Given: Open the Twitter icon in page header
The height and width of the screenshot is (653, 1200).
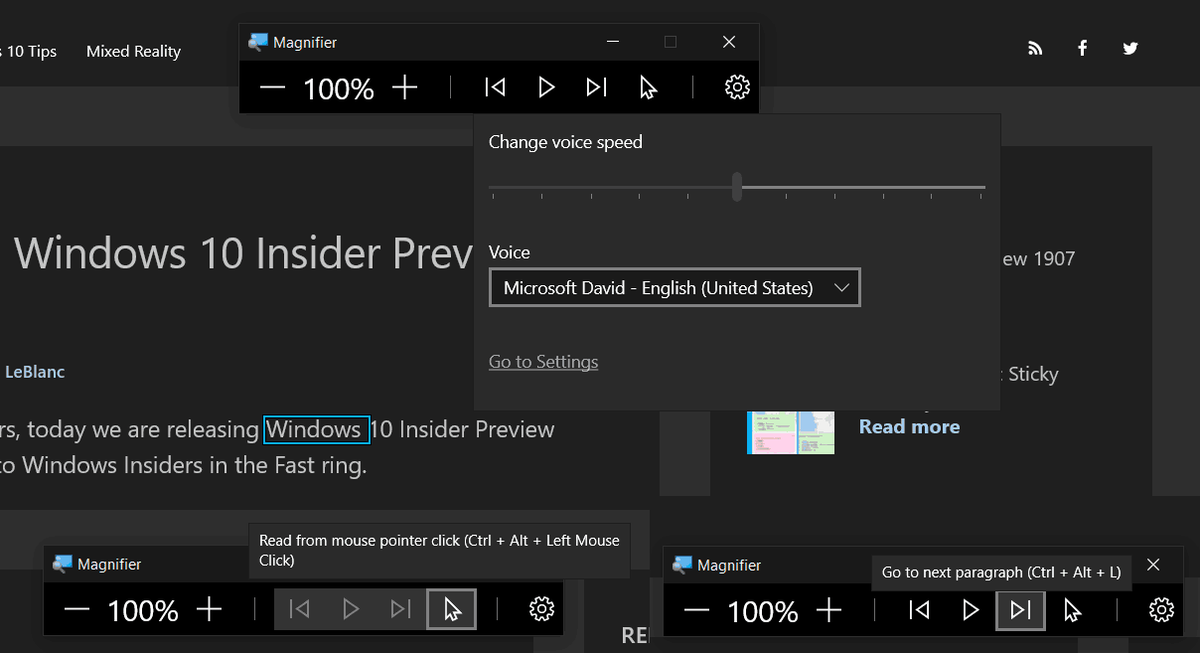Looking at the screenshot, I should pos(1130,48).
